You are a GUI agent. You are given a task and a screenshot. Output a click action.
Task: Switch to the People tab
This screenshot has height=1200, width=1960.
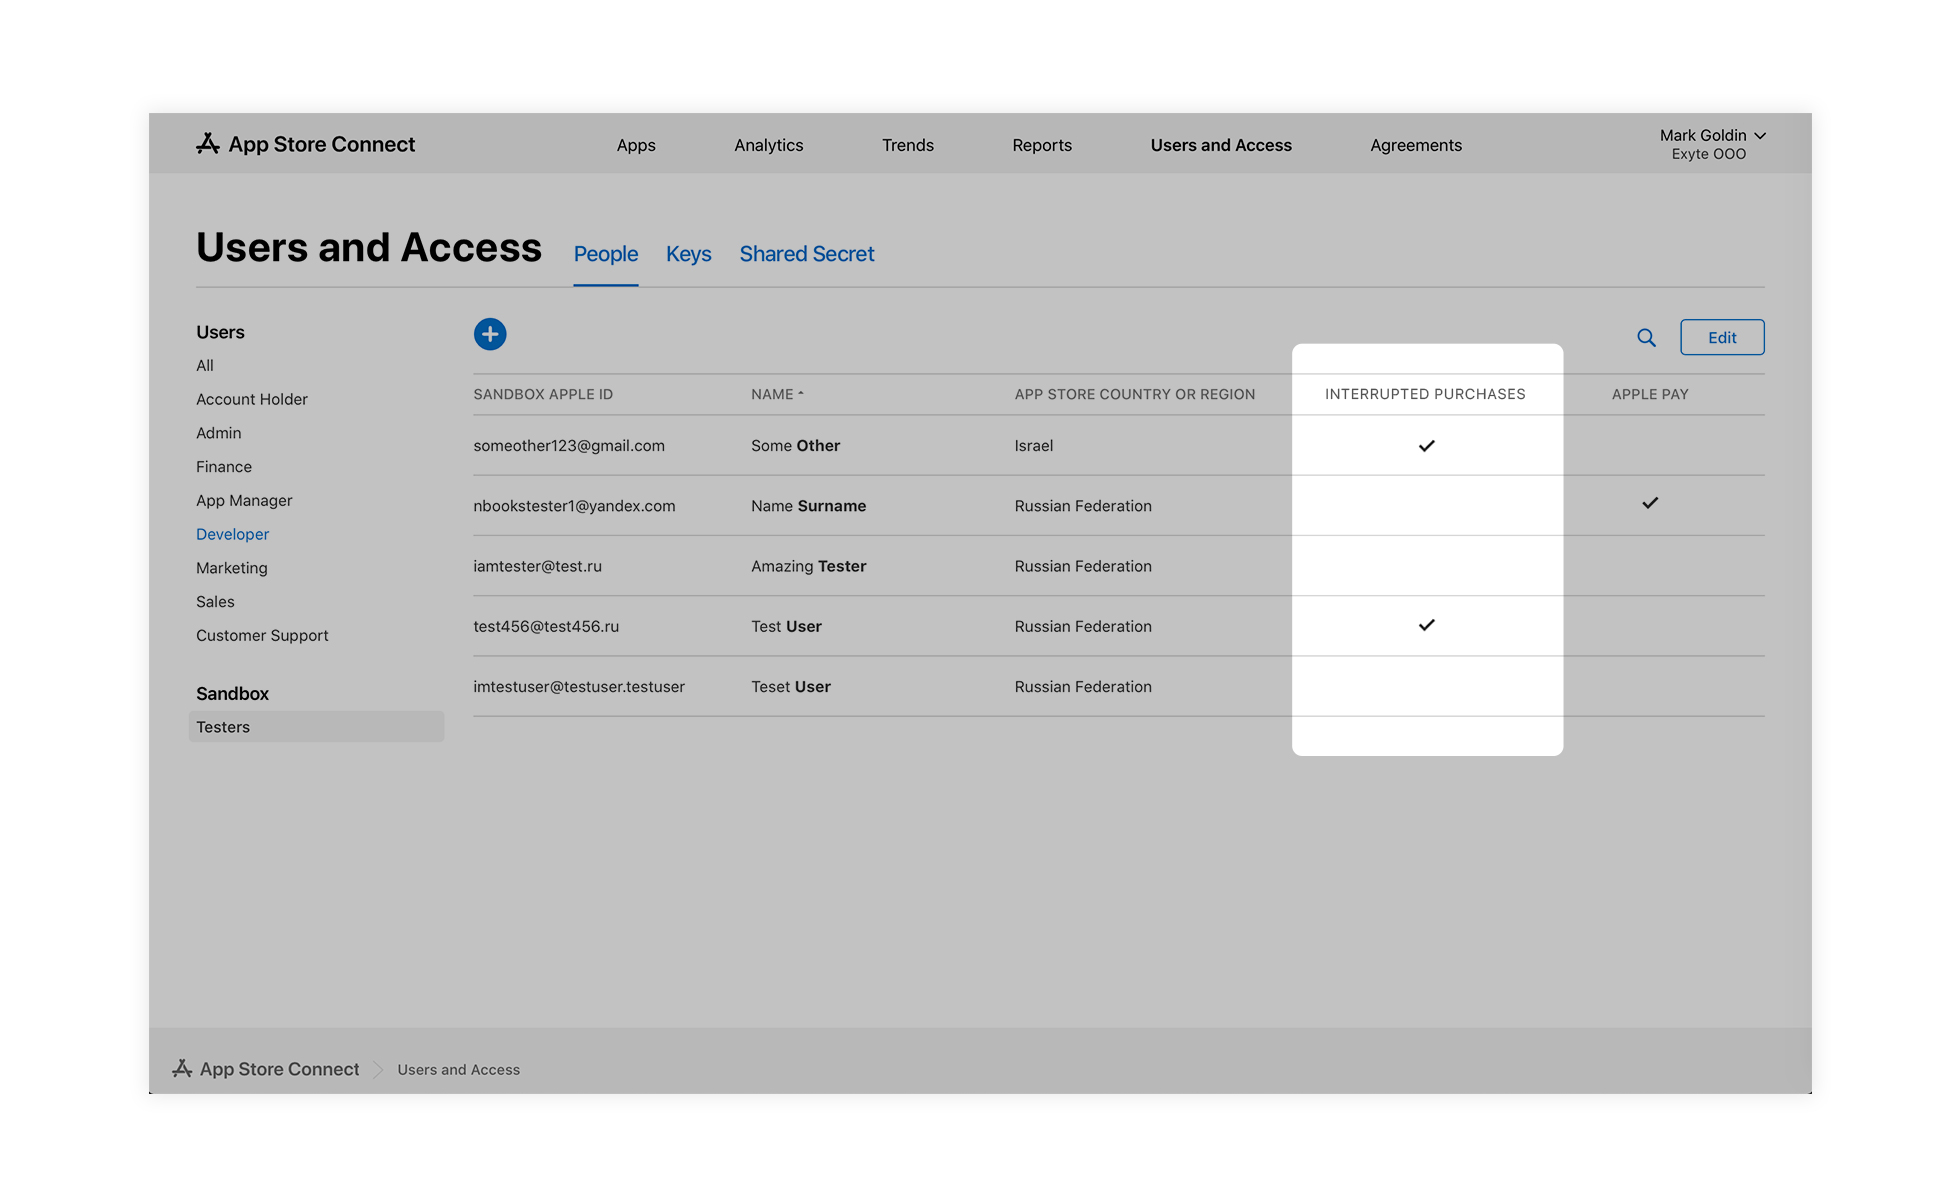click(x=606, y=254)
